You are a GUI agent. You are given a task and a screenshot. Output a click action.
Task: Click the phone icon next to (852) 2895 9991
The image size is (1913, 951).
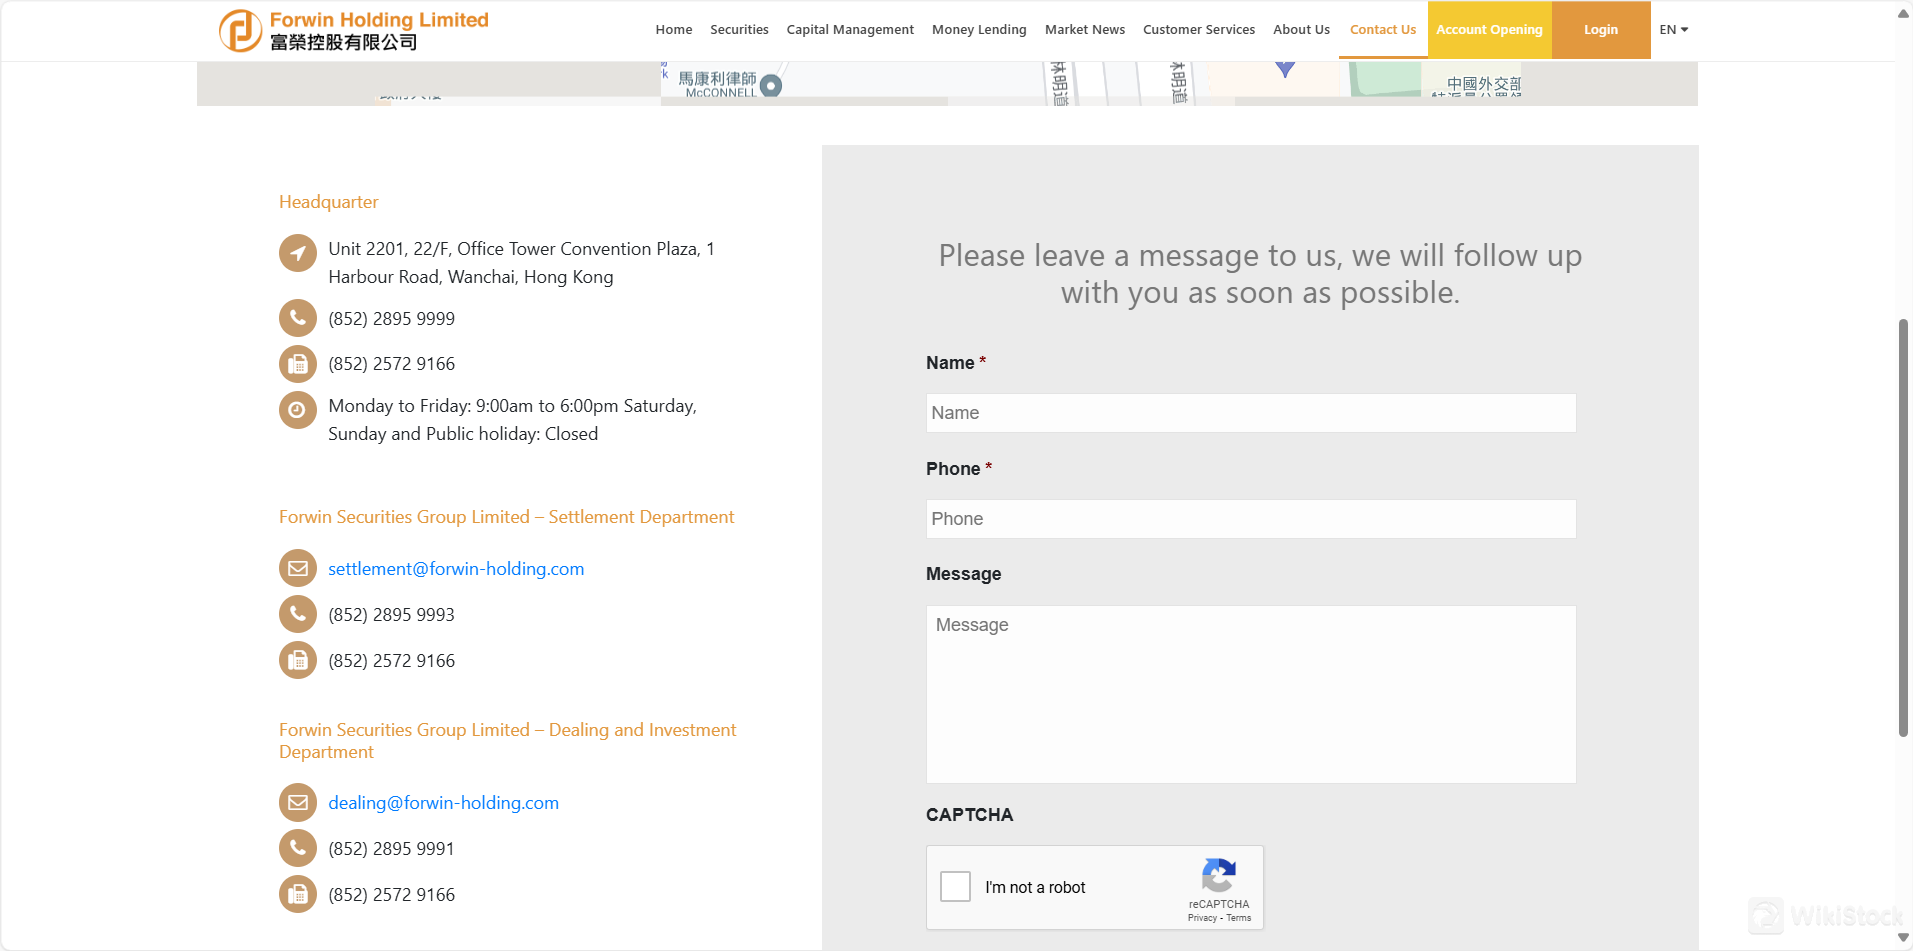[x=297, y=847]
